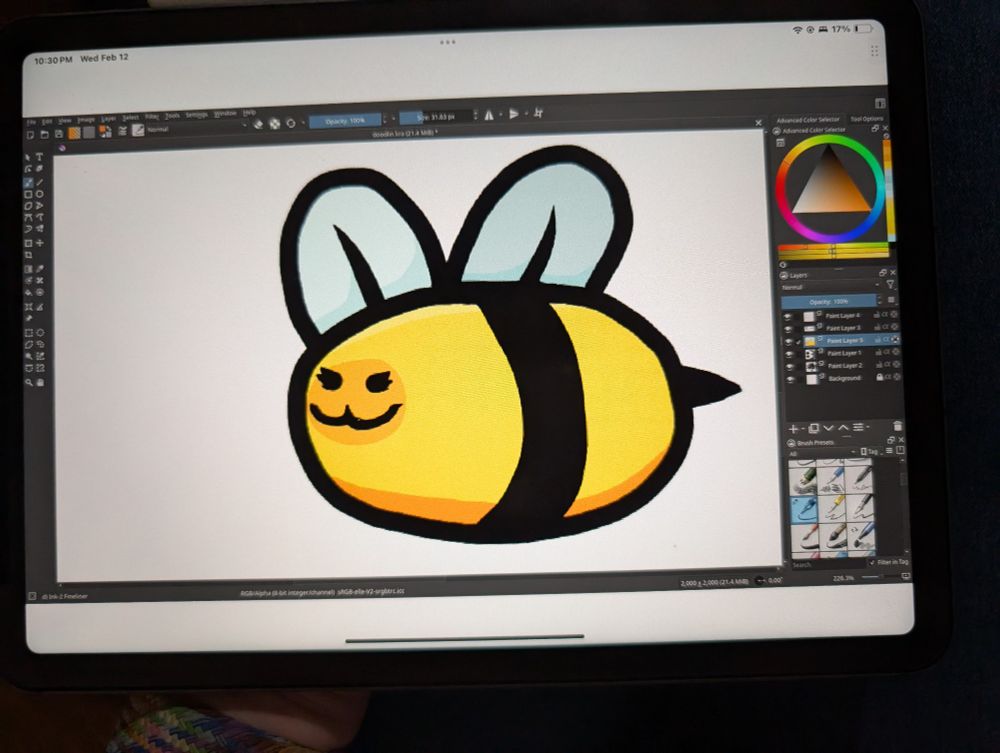Toggle wrap-around mode icon

(x=539, y=113)
